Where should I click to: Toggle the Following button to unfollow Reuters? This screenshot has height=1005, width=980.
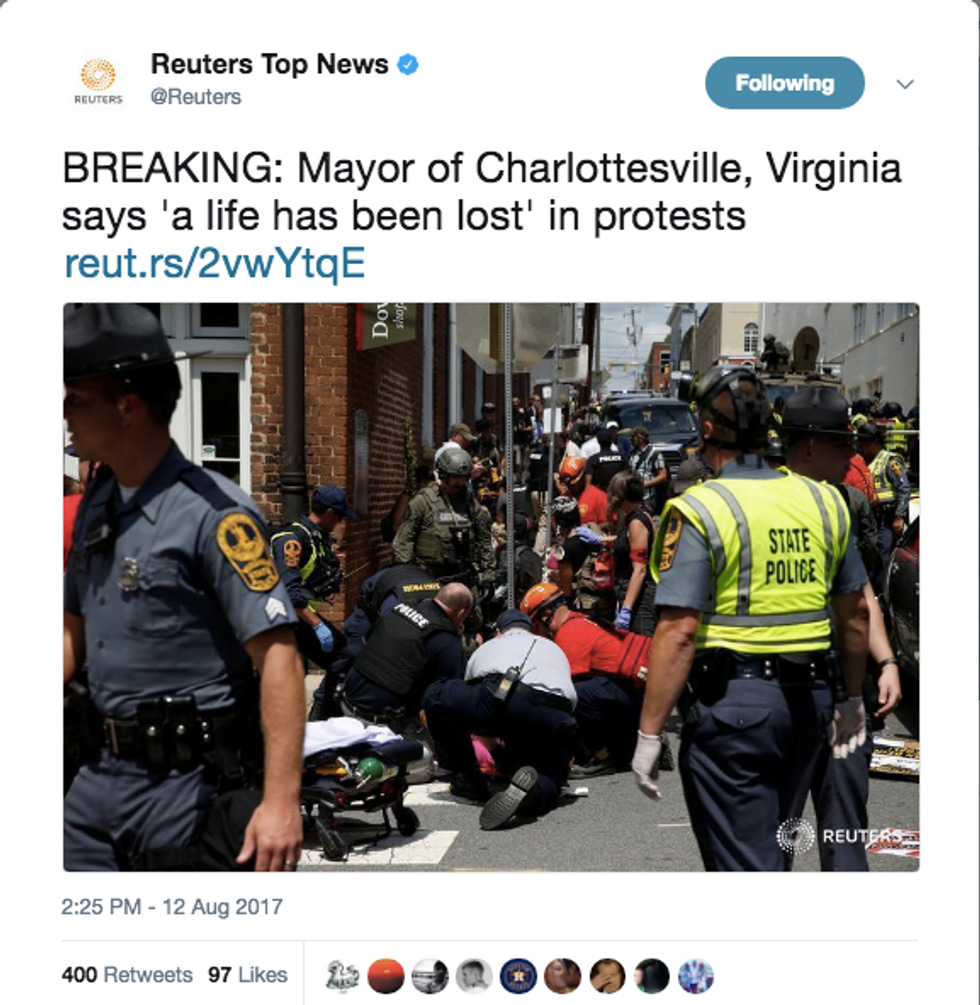[x=785, y=83]
